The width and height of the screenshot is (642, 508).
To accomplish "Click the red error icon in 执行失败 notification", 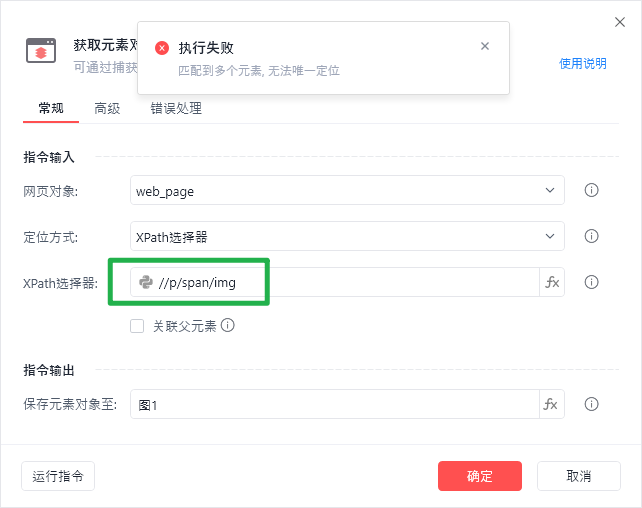I will [162, 48].
